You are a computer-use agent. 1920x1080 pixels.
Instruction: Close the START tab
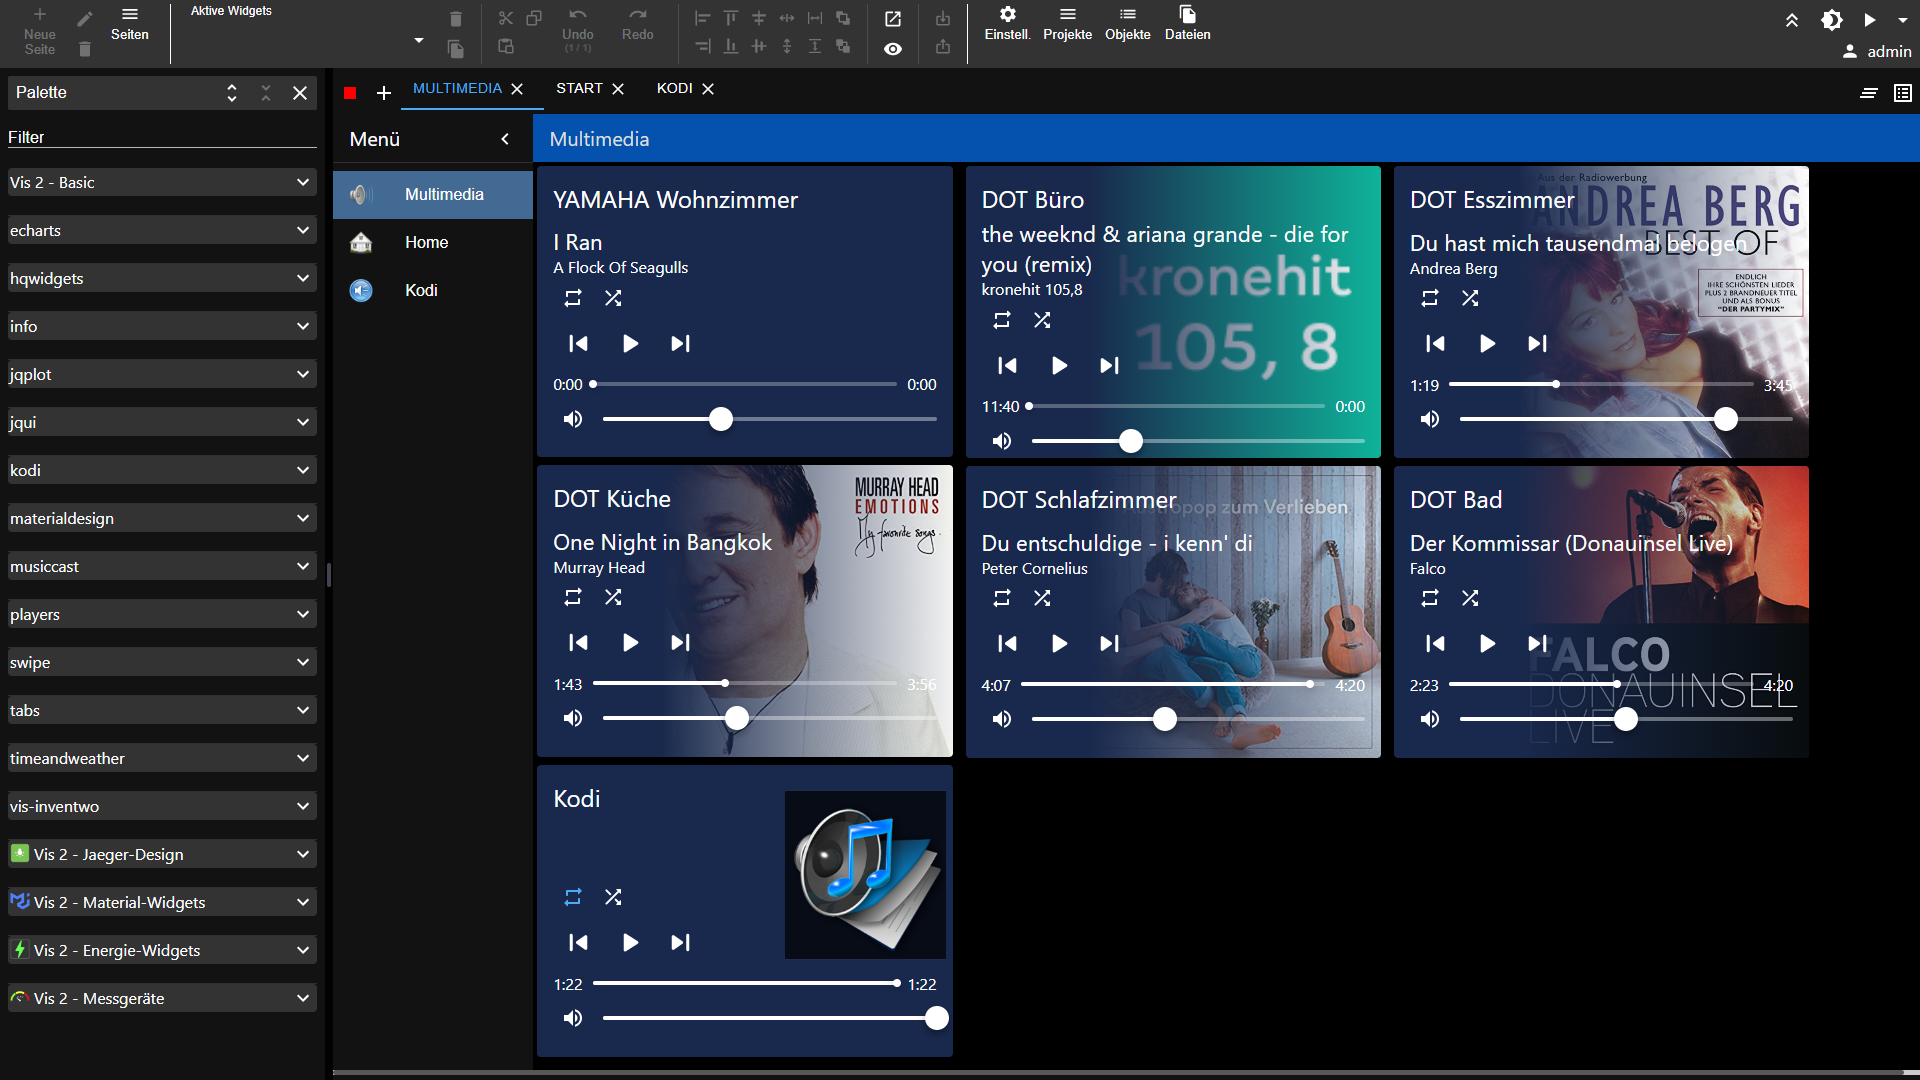click(x=618, y=89)
